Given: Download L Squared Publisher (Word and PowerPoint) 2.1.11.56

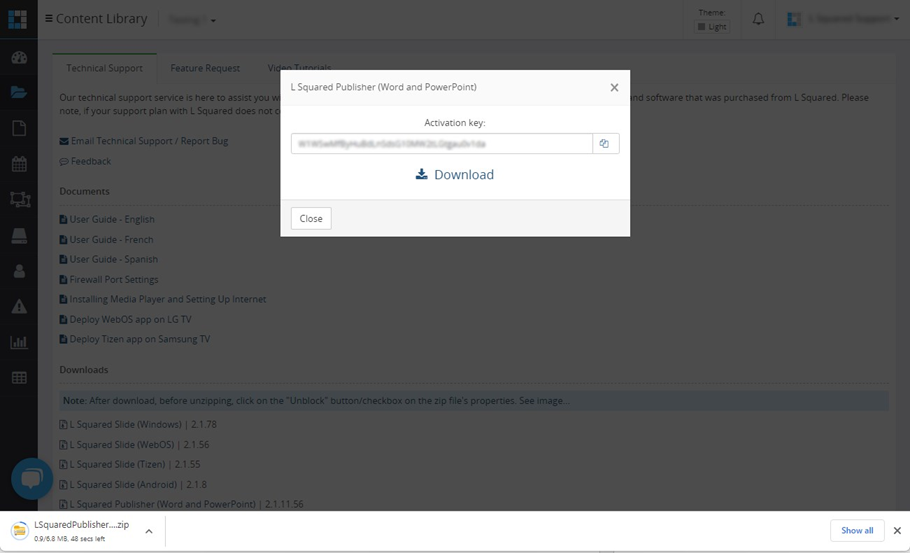Looking at the screenshot, I should click(186, 505).
